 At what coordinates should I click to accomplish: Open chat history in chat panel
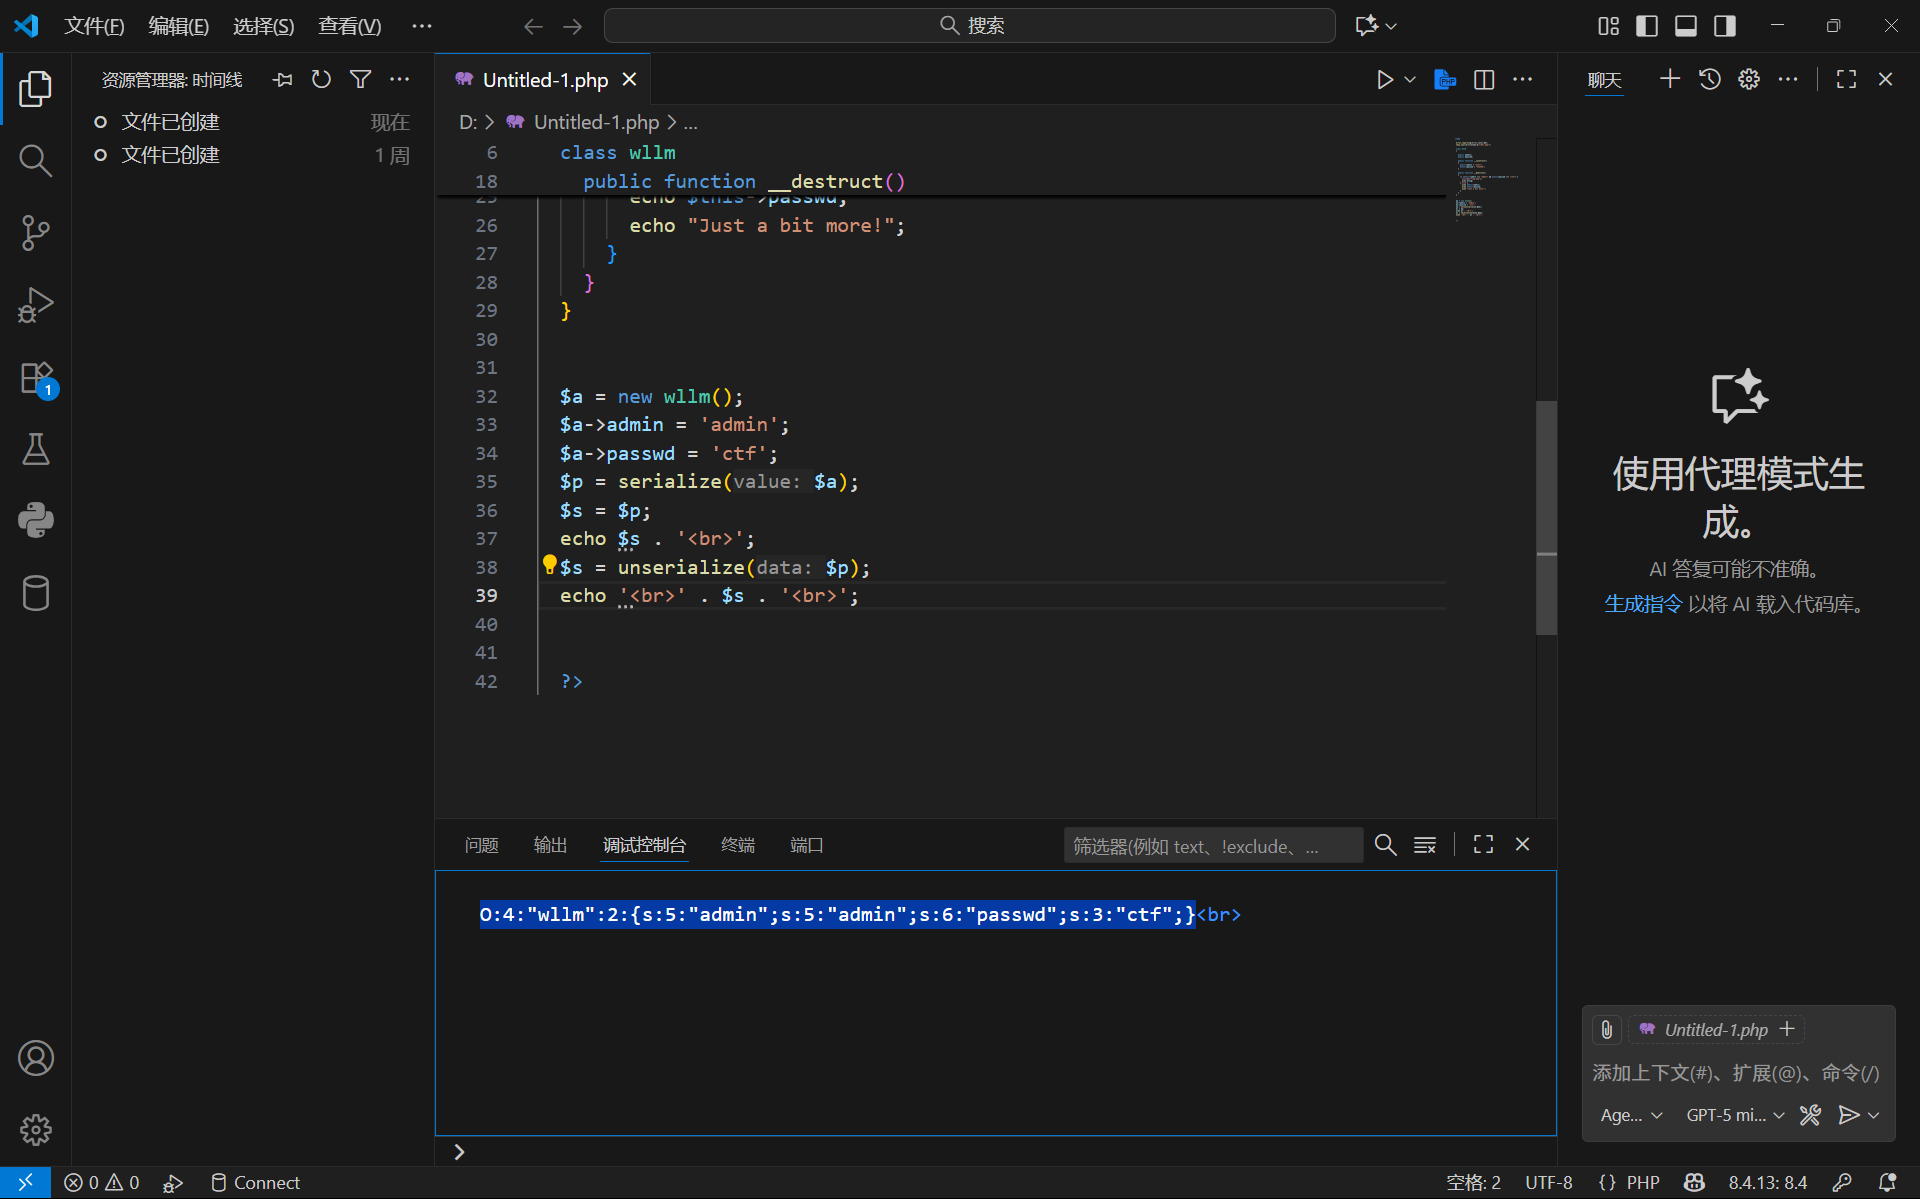1709,79
